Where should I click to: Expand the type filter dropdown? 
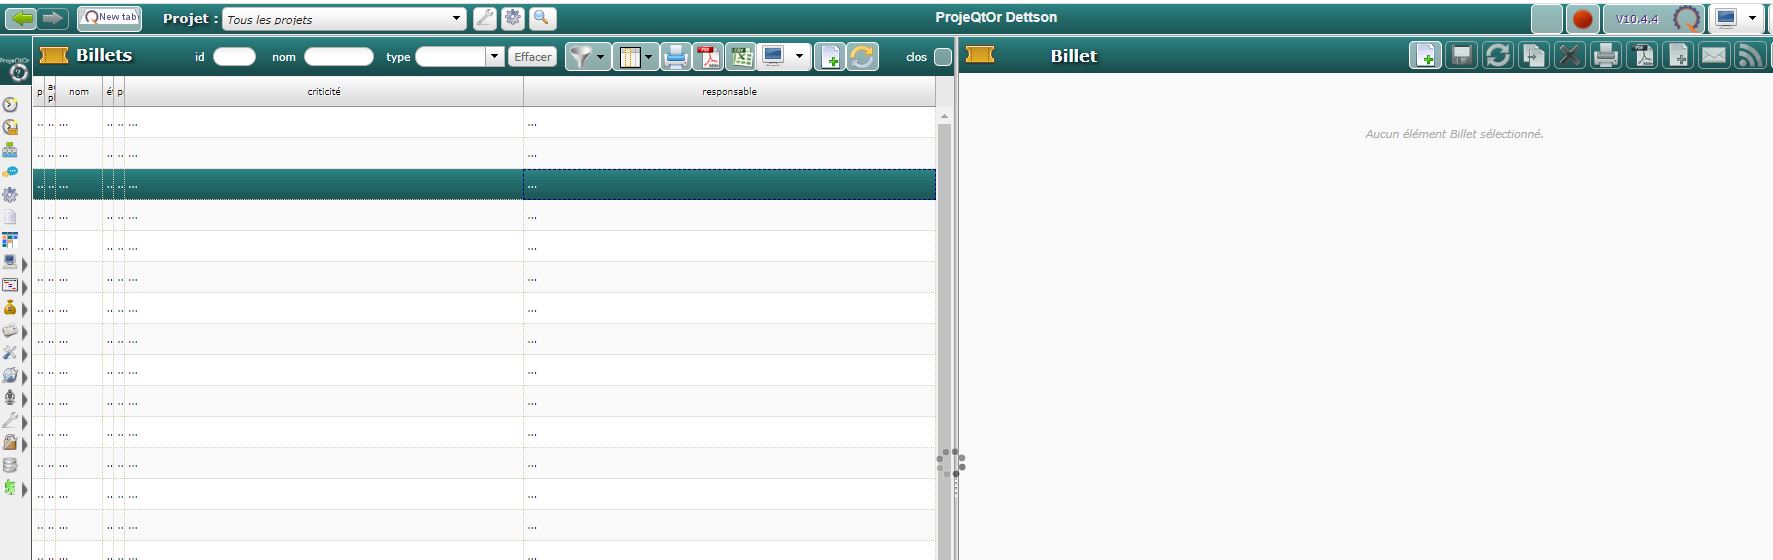point(494,57)
